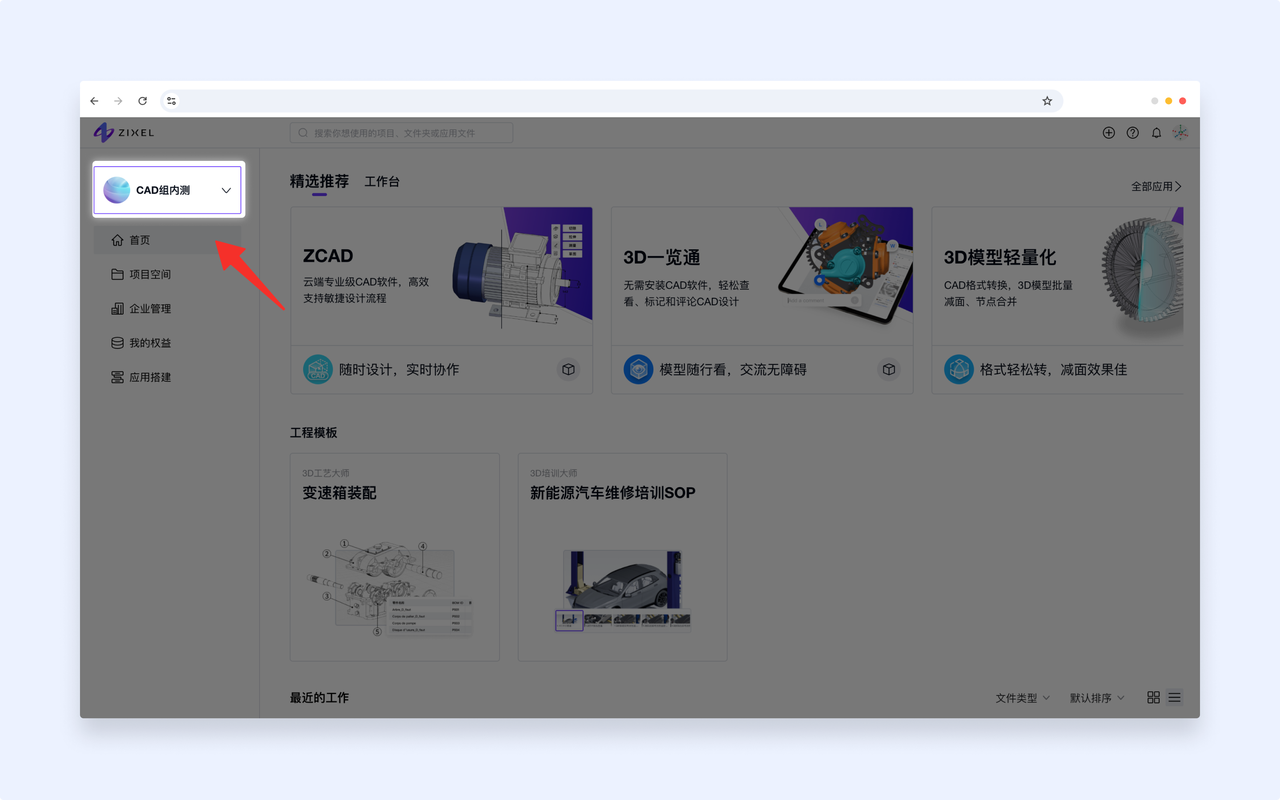Click the 应用搭建 icon

[117, 377]
